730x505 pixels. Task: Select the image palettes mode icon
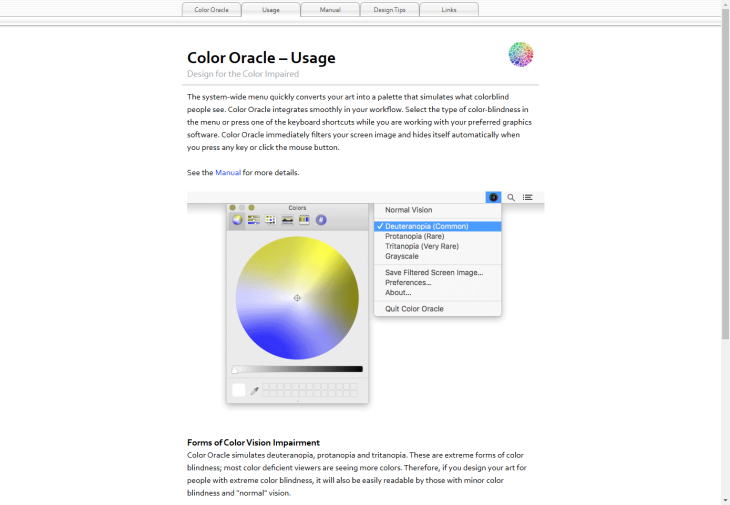pos(287,220)
